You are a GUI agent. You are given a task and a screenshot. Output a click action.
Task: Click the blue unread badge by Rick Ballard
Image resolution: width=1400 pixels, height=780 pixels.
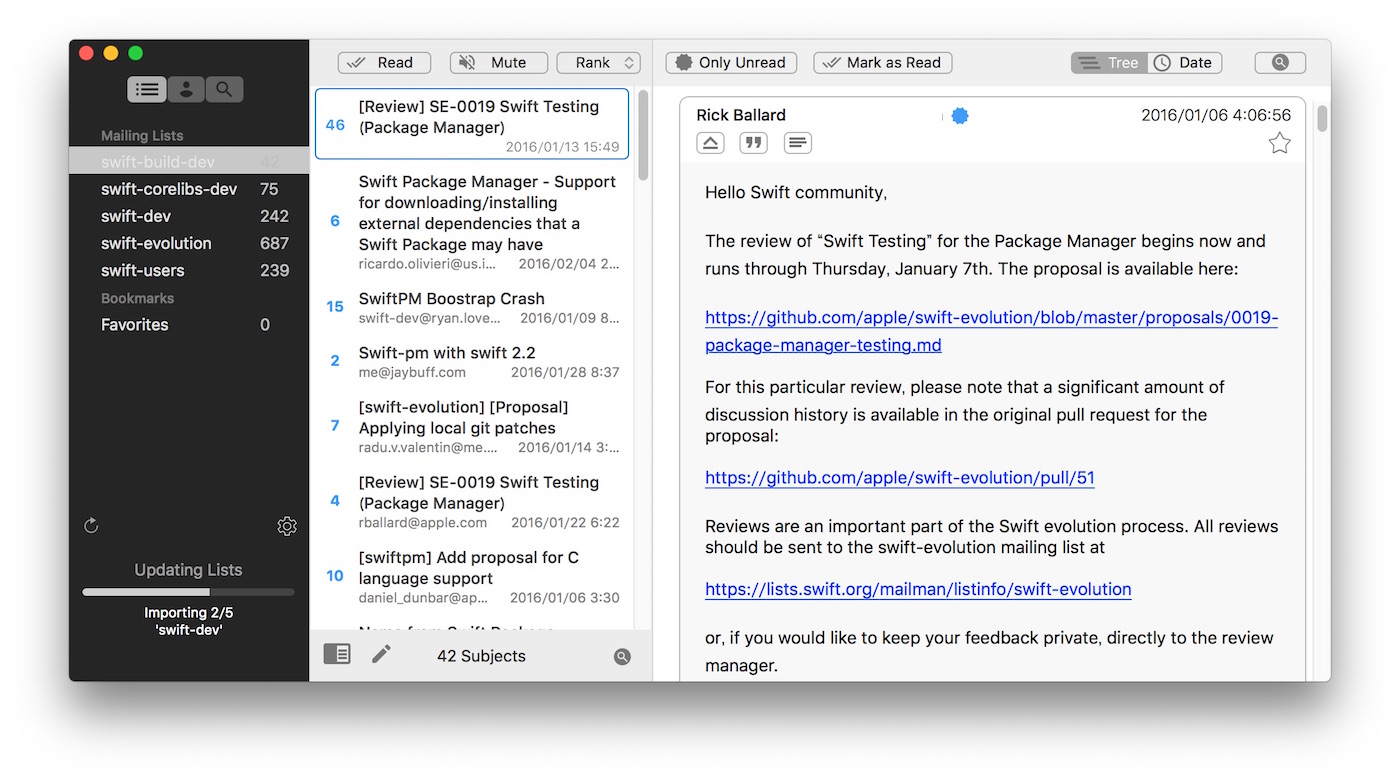click(960, 116)
